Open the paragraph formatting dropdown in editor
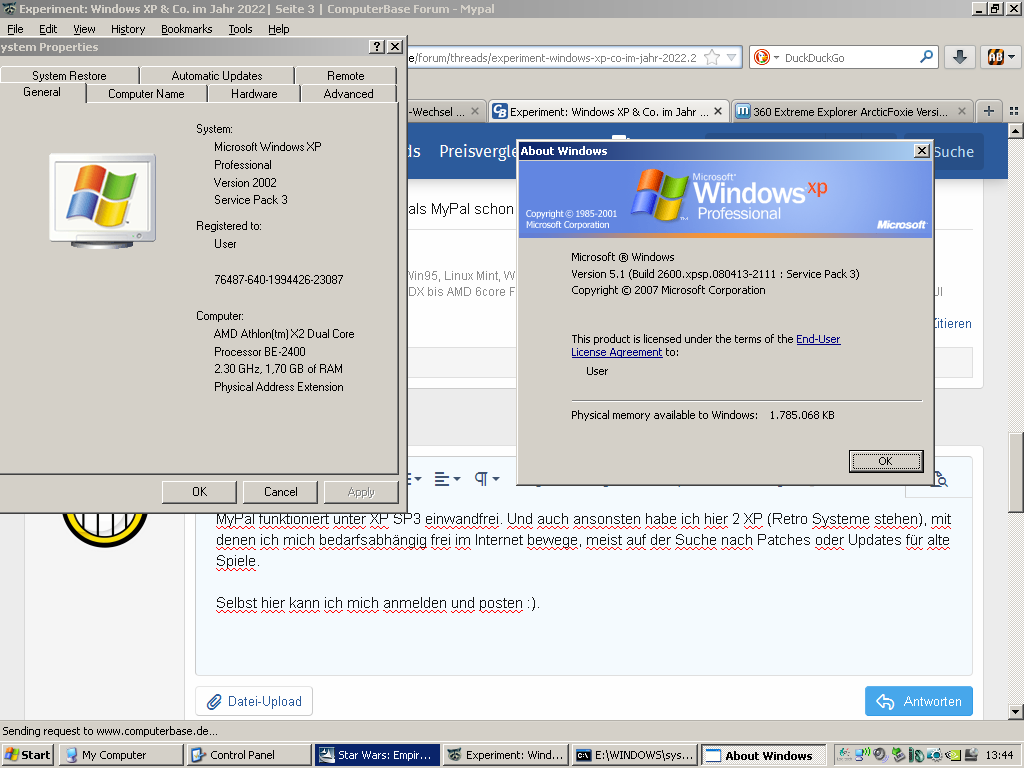Screen dimensions: 1024x768 click(487, 479)
